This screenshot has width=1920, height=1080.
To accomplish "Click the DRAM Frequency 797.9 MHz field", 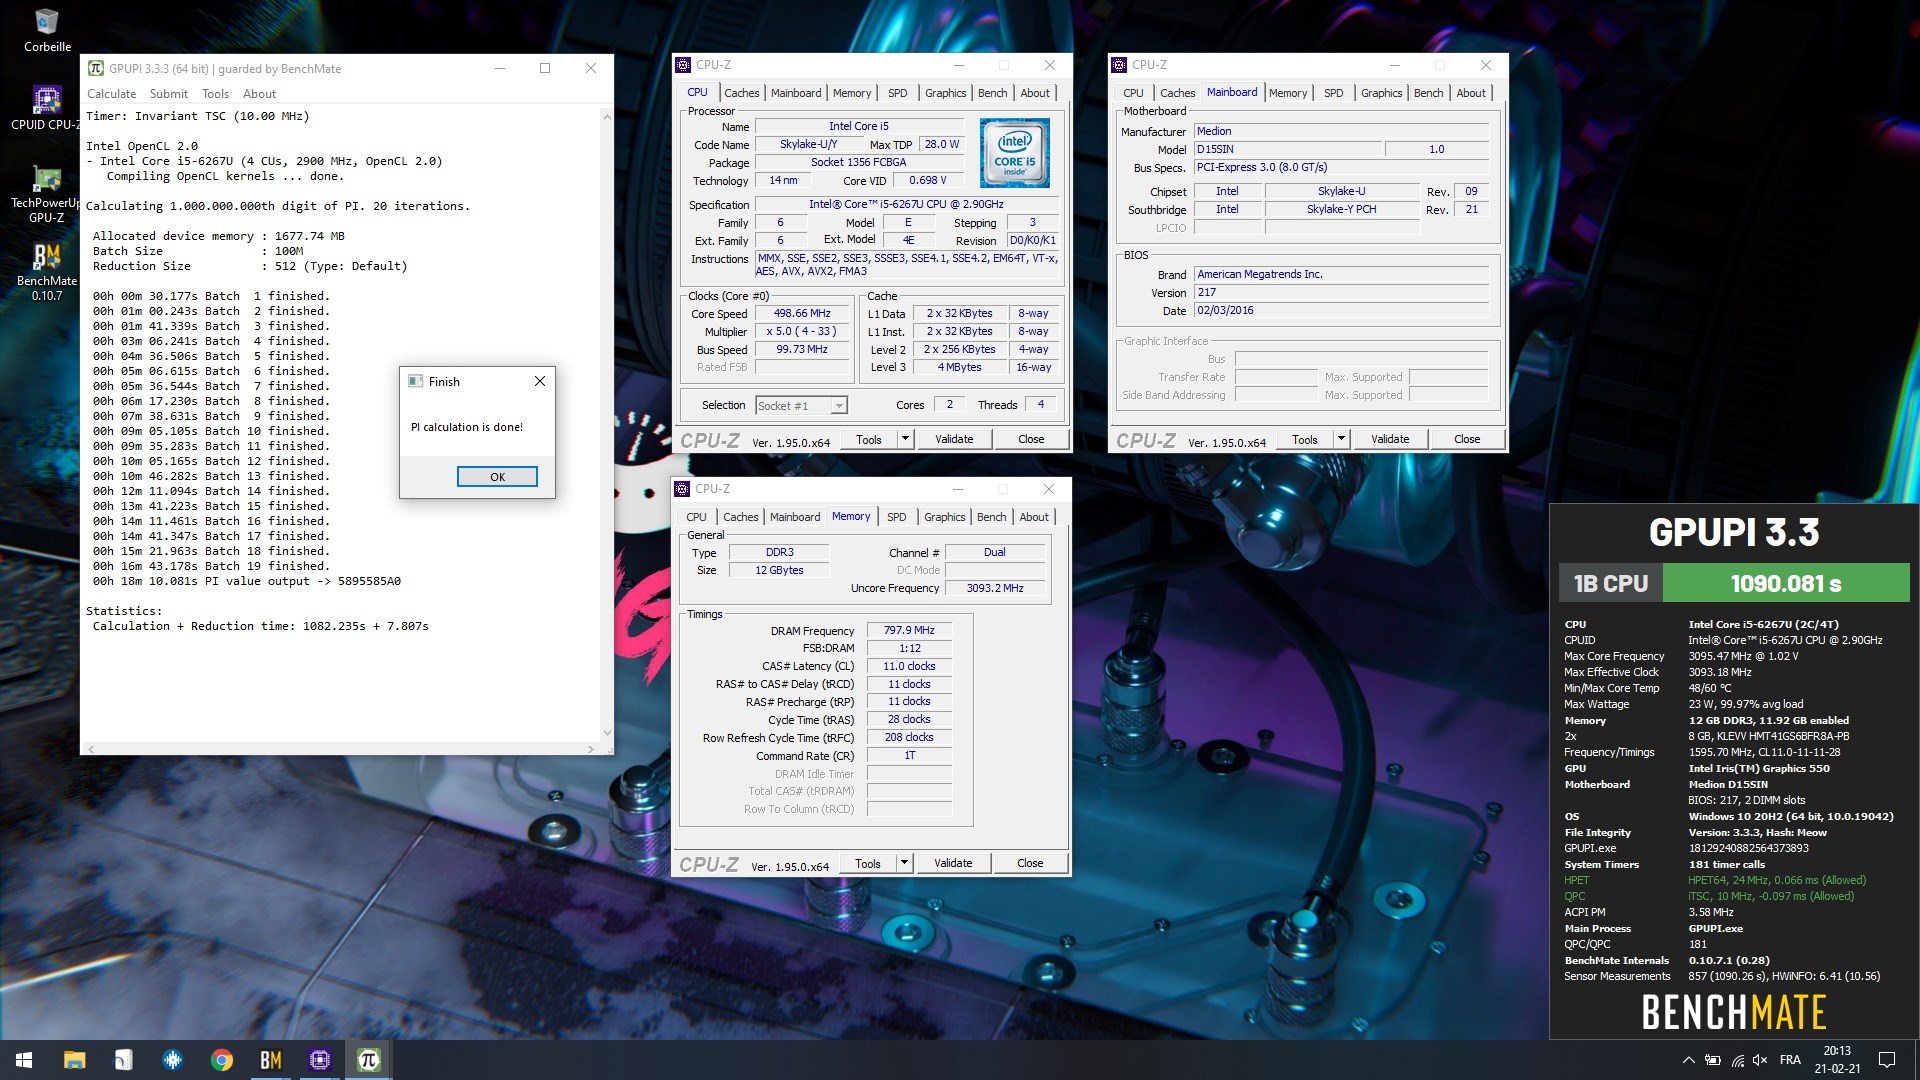I will [x=909, y=630].
